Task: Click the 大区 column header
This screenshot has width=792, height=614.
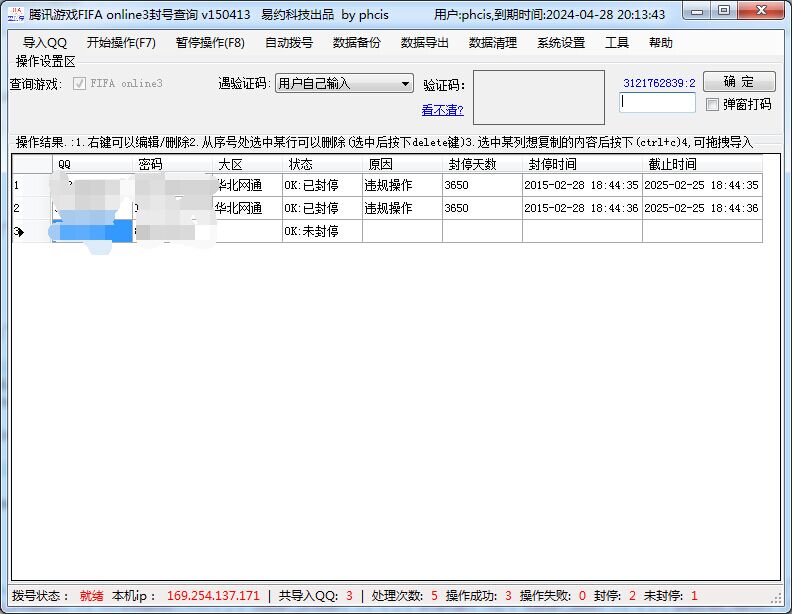Action: [x=248, y=164]
